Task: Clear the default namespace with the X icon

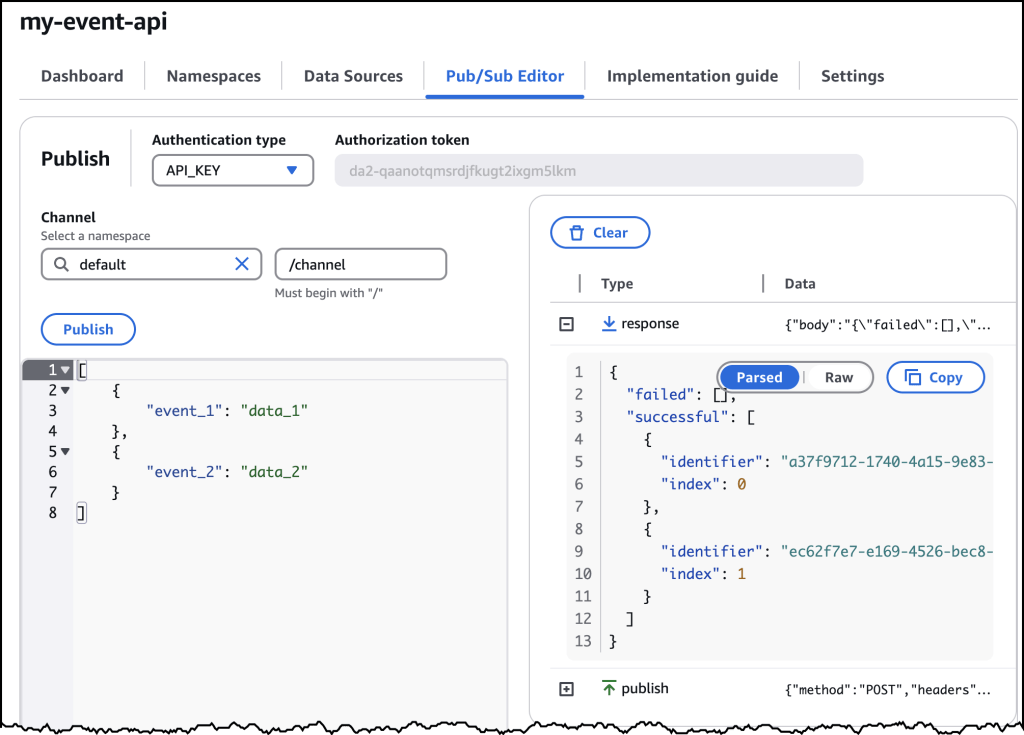Action: tap(241, 264)
